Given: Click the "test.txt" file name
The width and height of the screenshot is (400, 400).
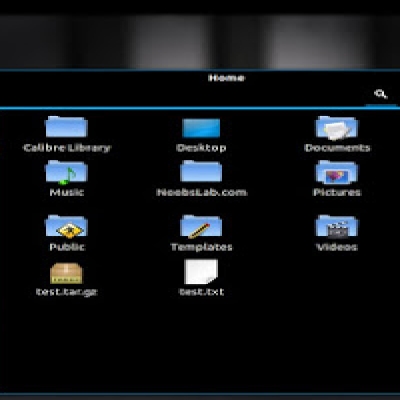Looking at the screenshot, I should pyautogui.click(x=201, y=292).
